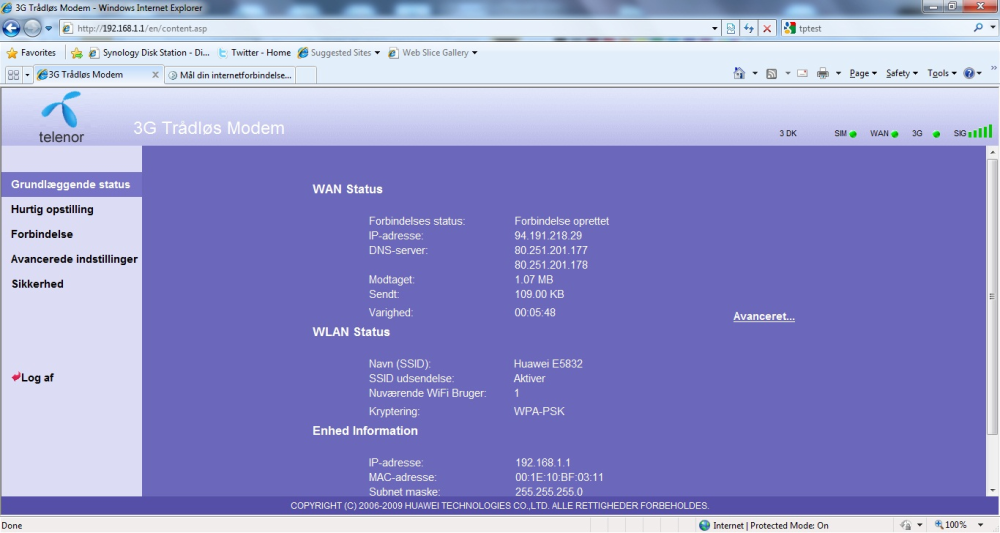Click the Quick Tabs grid icon
Image resolution: width=1000 pixels, height=533 pixels.
click(x=13, y=75)
